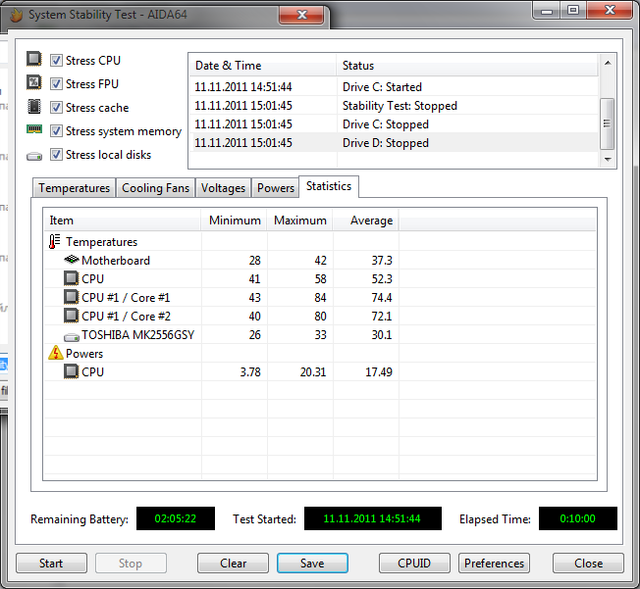Viewport: 640px width, 589px height.
Task: Uncheck the Stress CPU checkbox
Action: point(57,60)
